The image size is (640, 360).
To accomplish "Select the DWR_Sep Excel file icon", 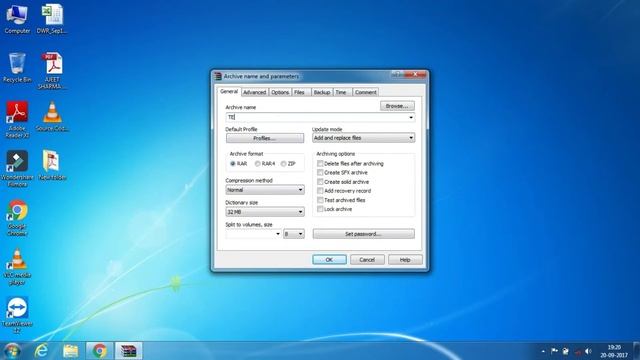I will click(52, 18).
